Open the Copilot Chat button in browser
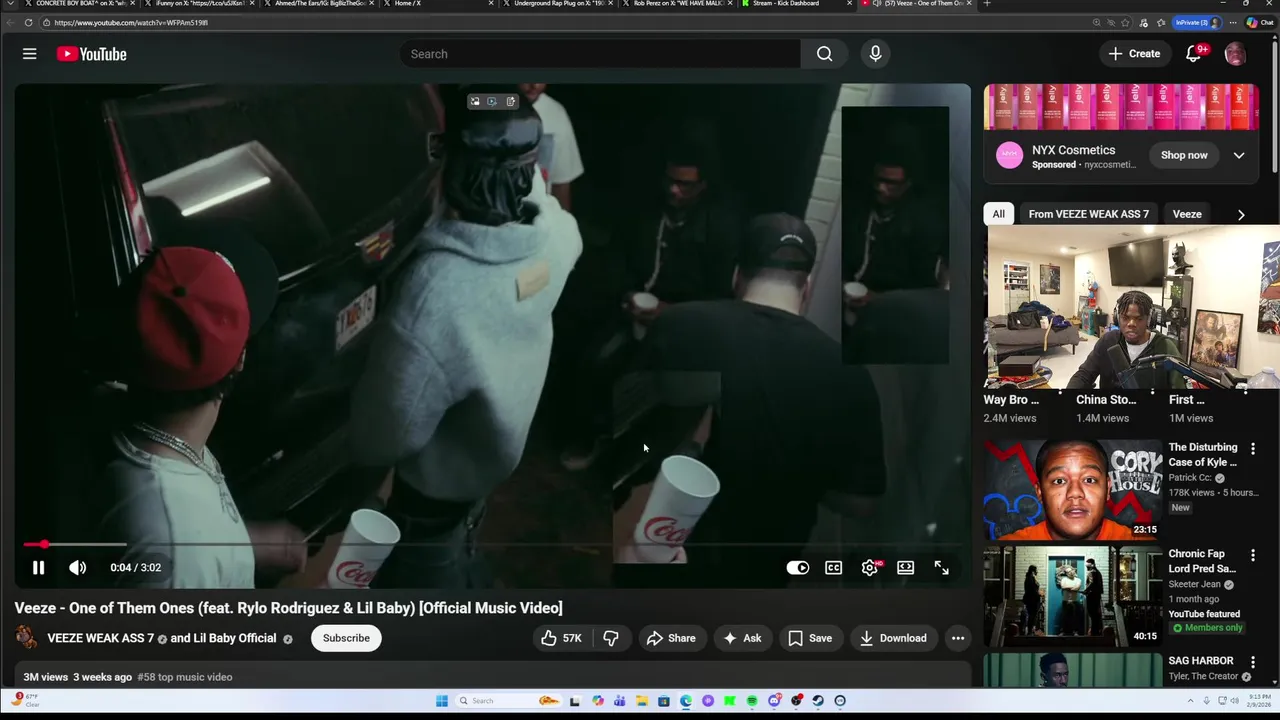 click(x=1260, y=22)
